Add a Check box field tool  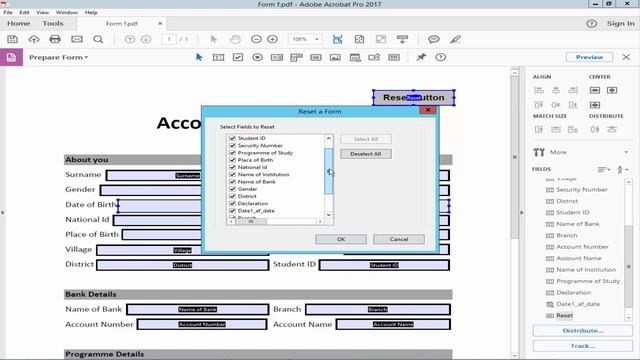point(238,58)
